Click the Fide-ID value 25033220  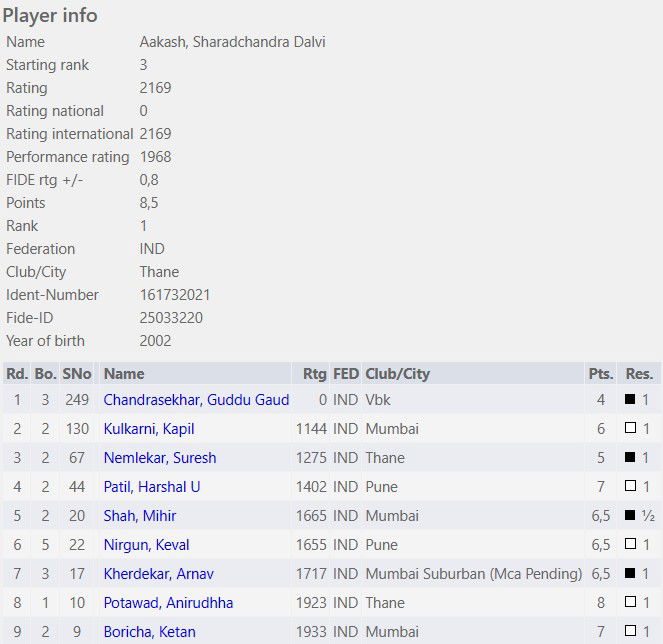[x=171, y=318]
